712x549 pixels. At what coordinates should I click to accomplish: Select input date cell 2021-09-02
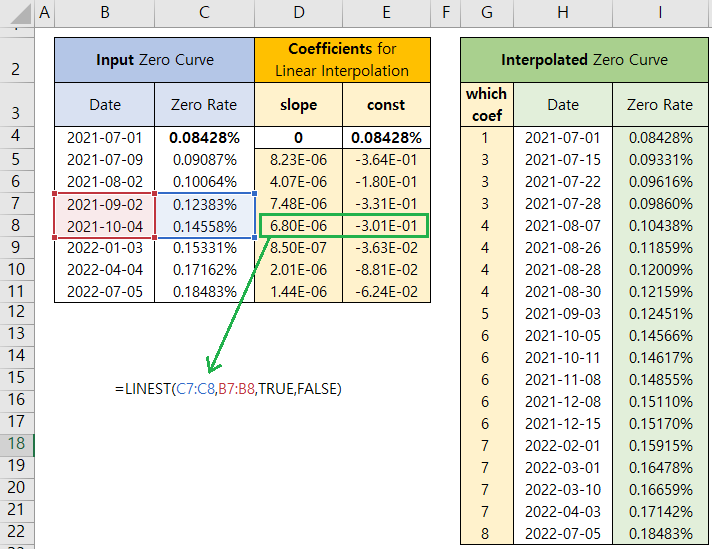pyautogui.click(x=105, y=204)
